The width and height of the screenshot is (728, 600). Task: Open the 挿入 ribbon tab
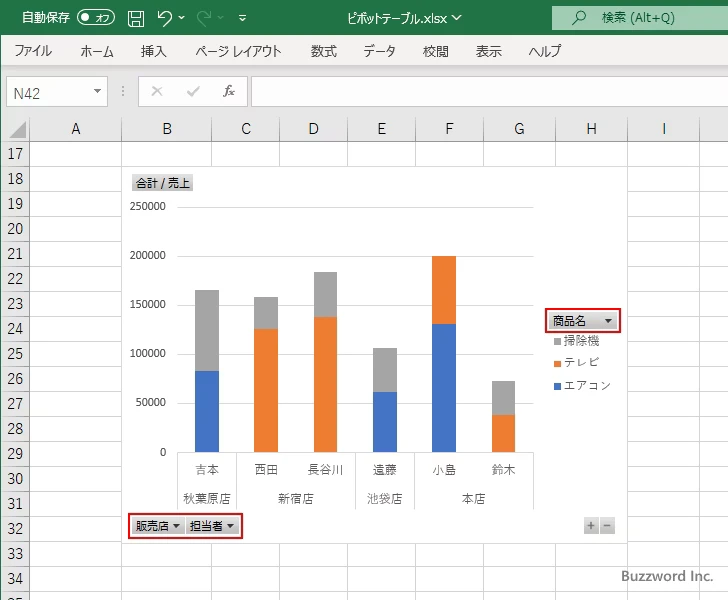point(153,51)
